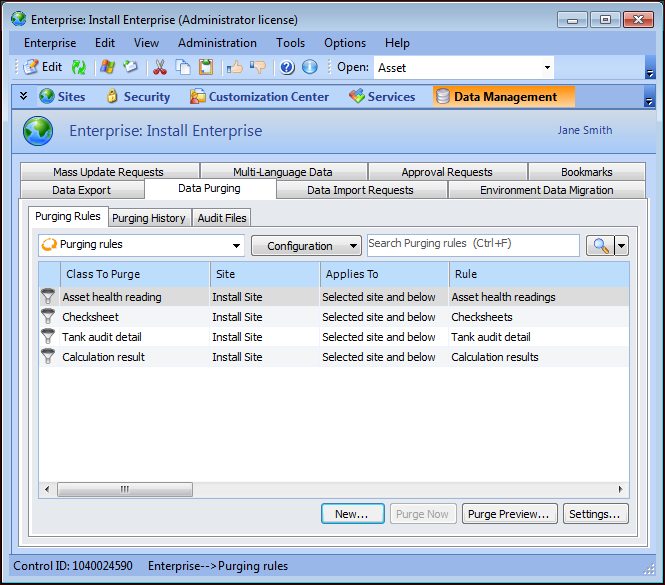Screen dimensions: 665x585
Task: Open the Customization Center section
Action: click(x=259, y=97)
